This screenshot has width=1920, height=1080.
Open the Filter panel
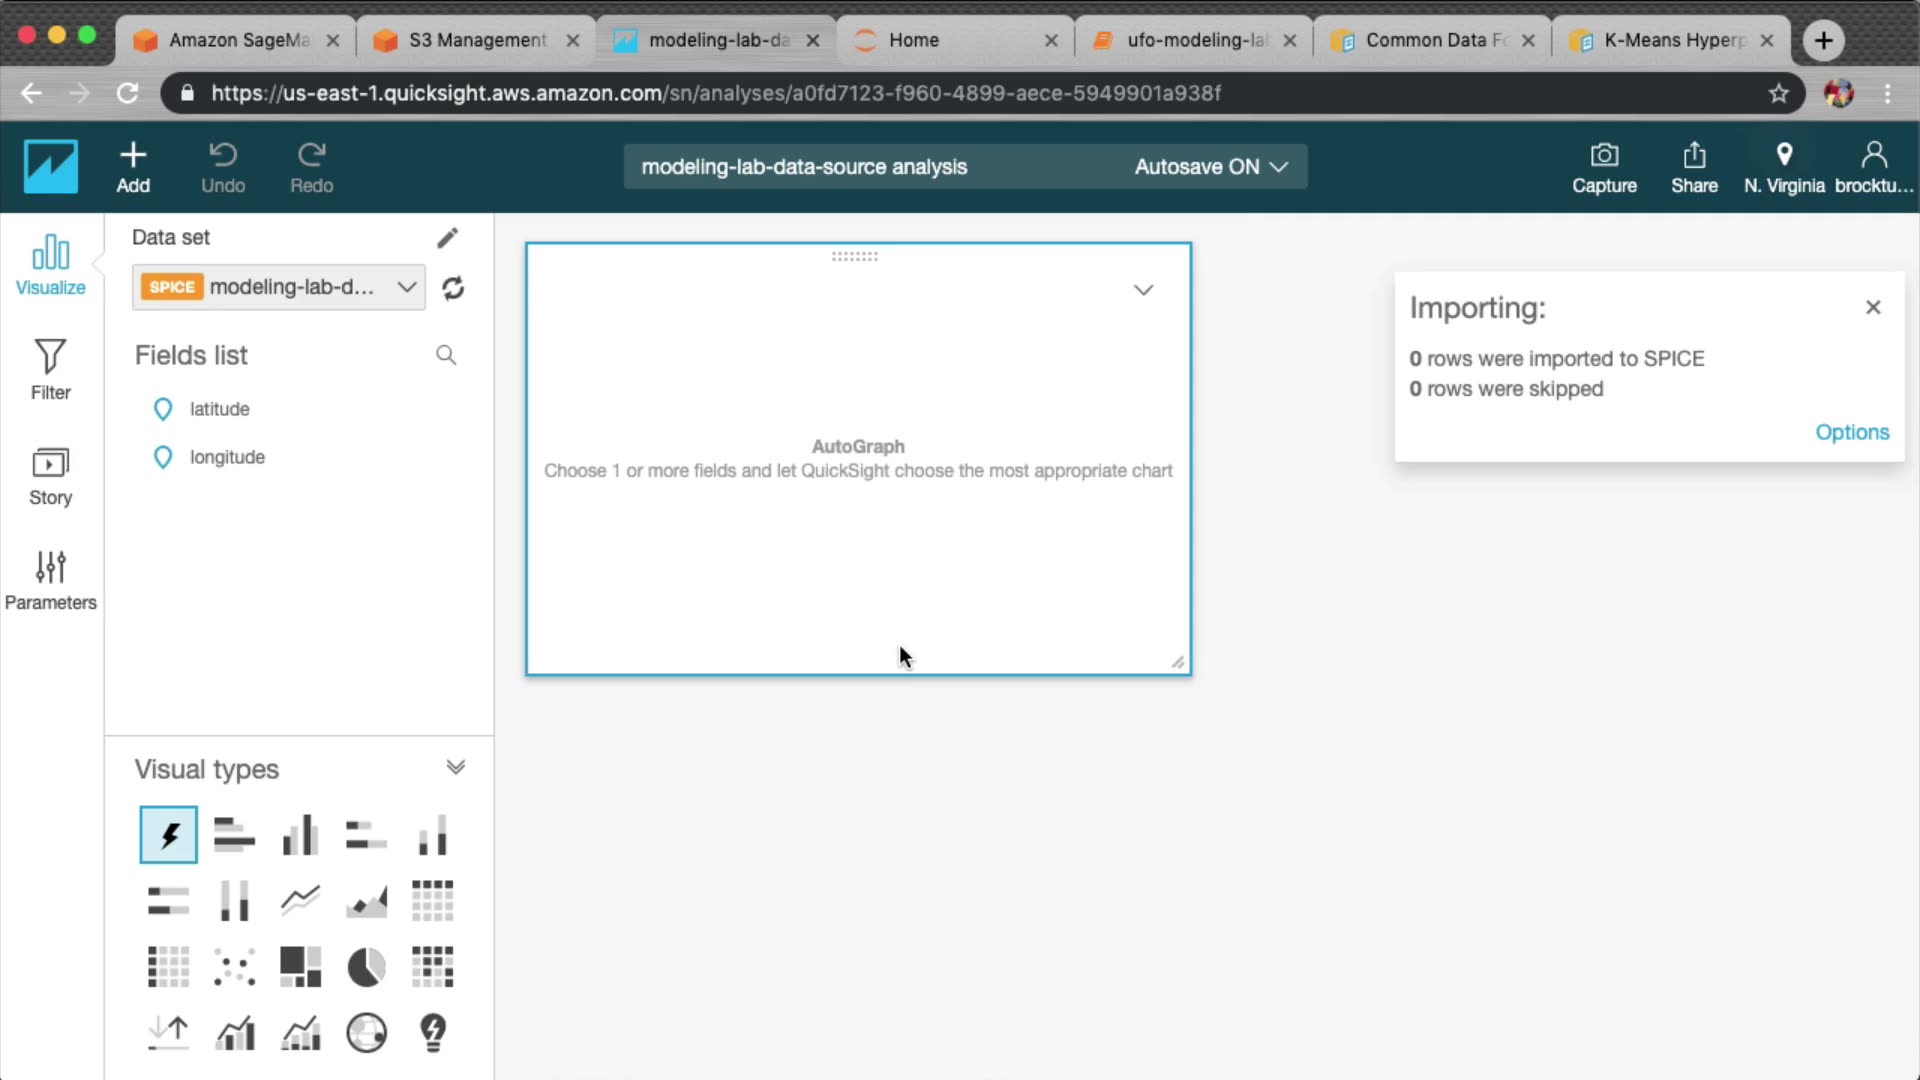click(50, 370)
